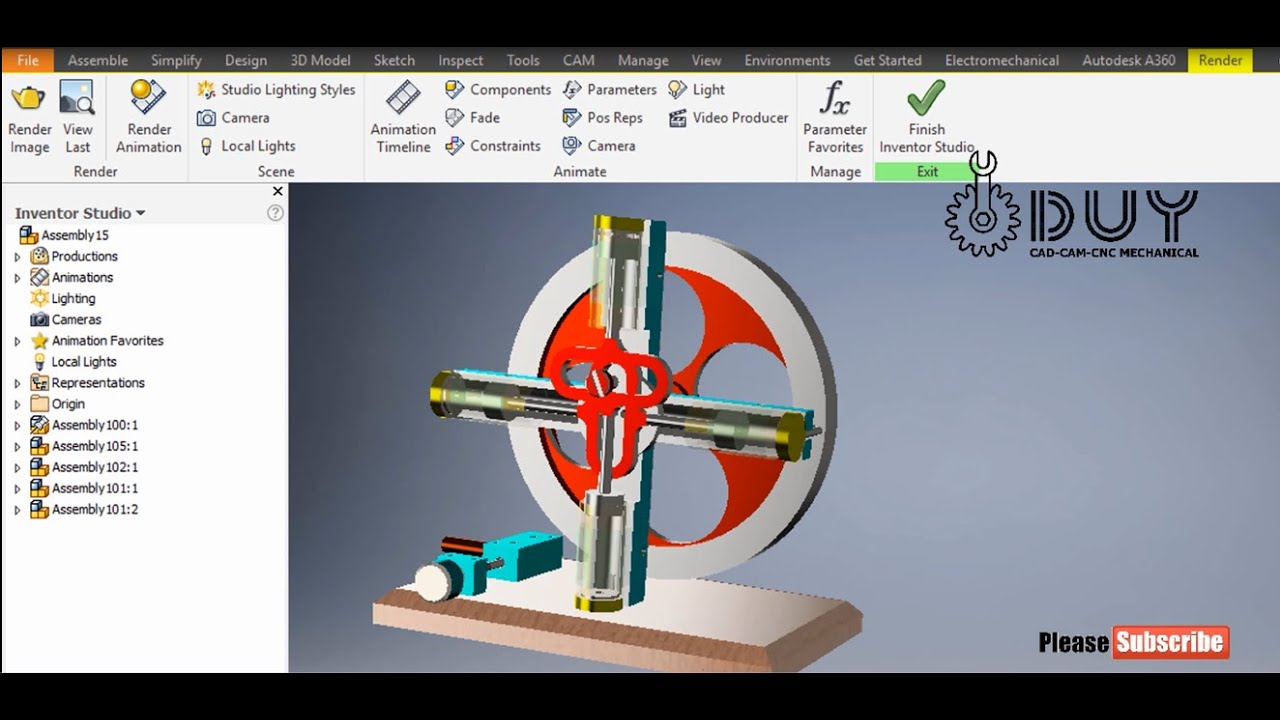Select the Fade animation tool

tap(472, 118)
